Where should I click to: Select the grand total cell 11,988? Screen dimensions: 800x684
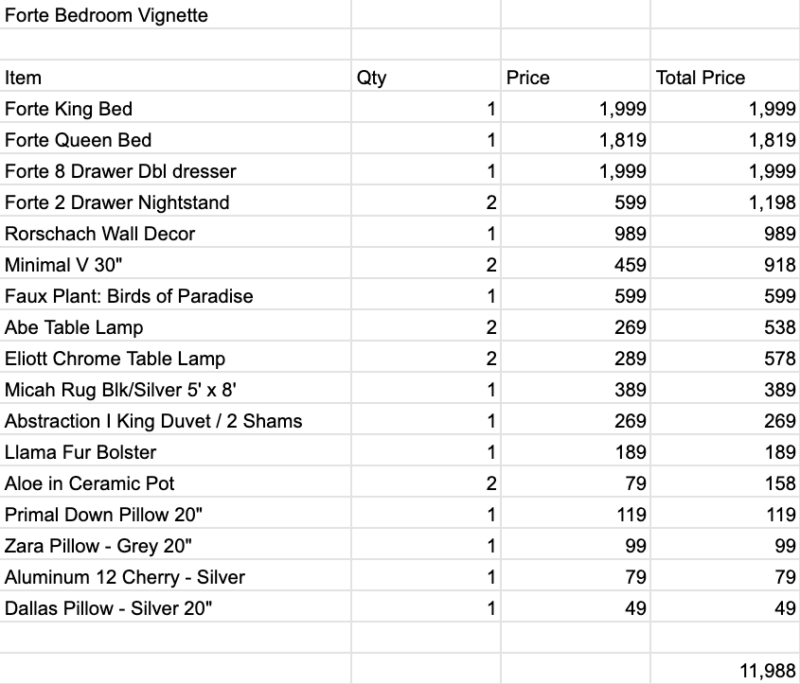click(726, 669)
